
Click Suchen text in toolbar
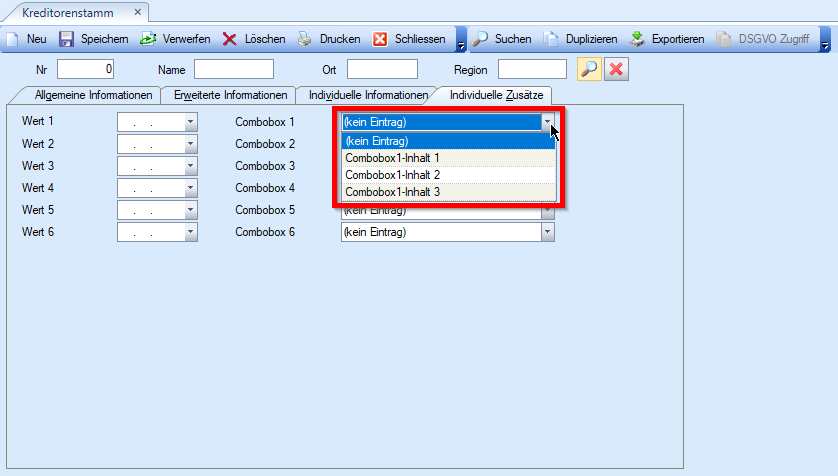[513, 39]
